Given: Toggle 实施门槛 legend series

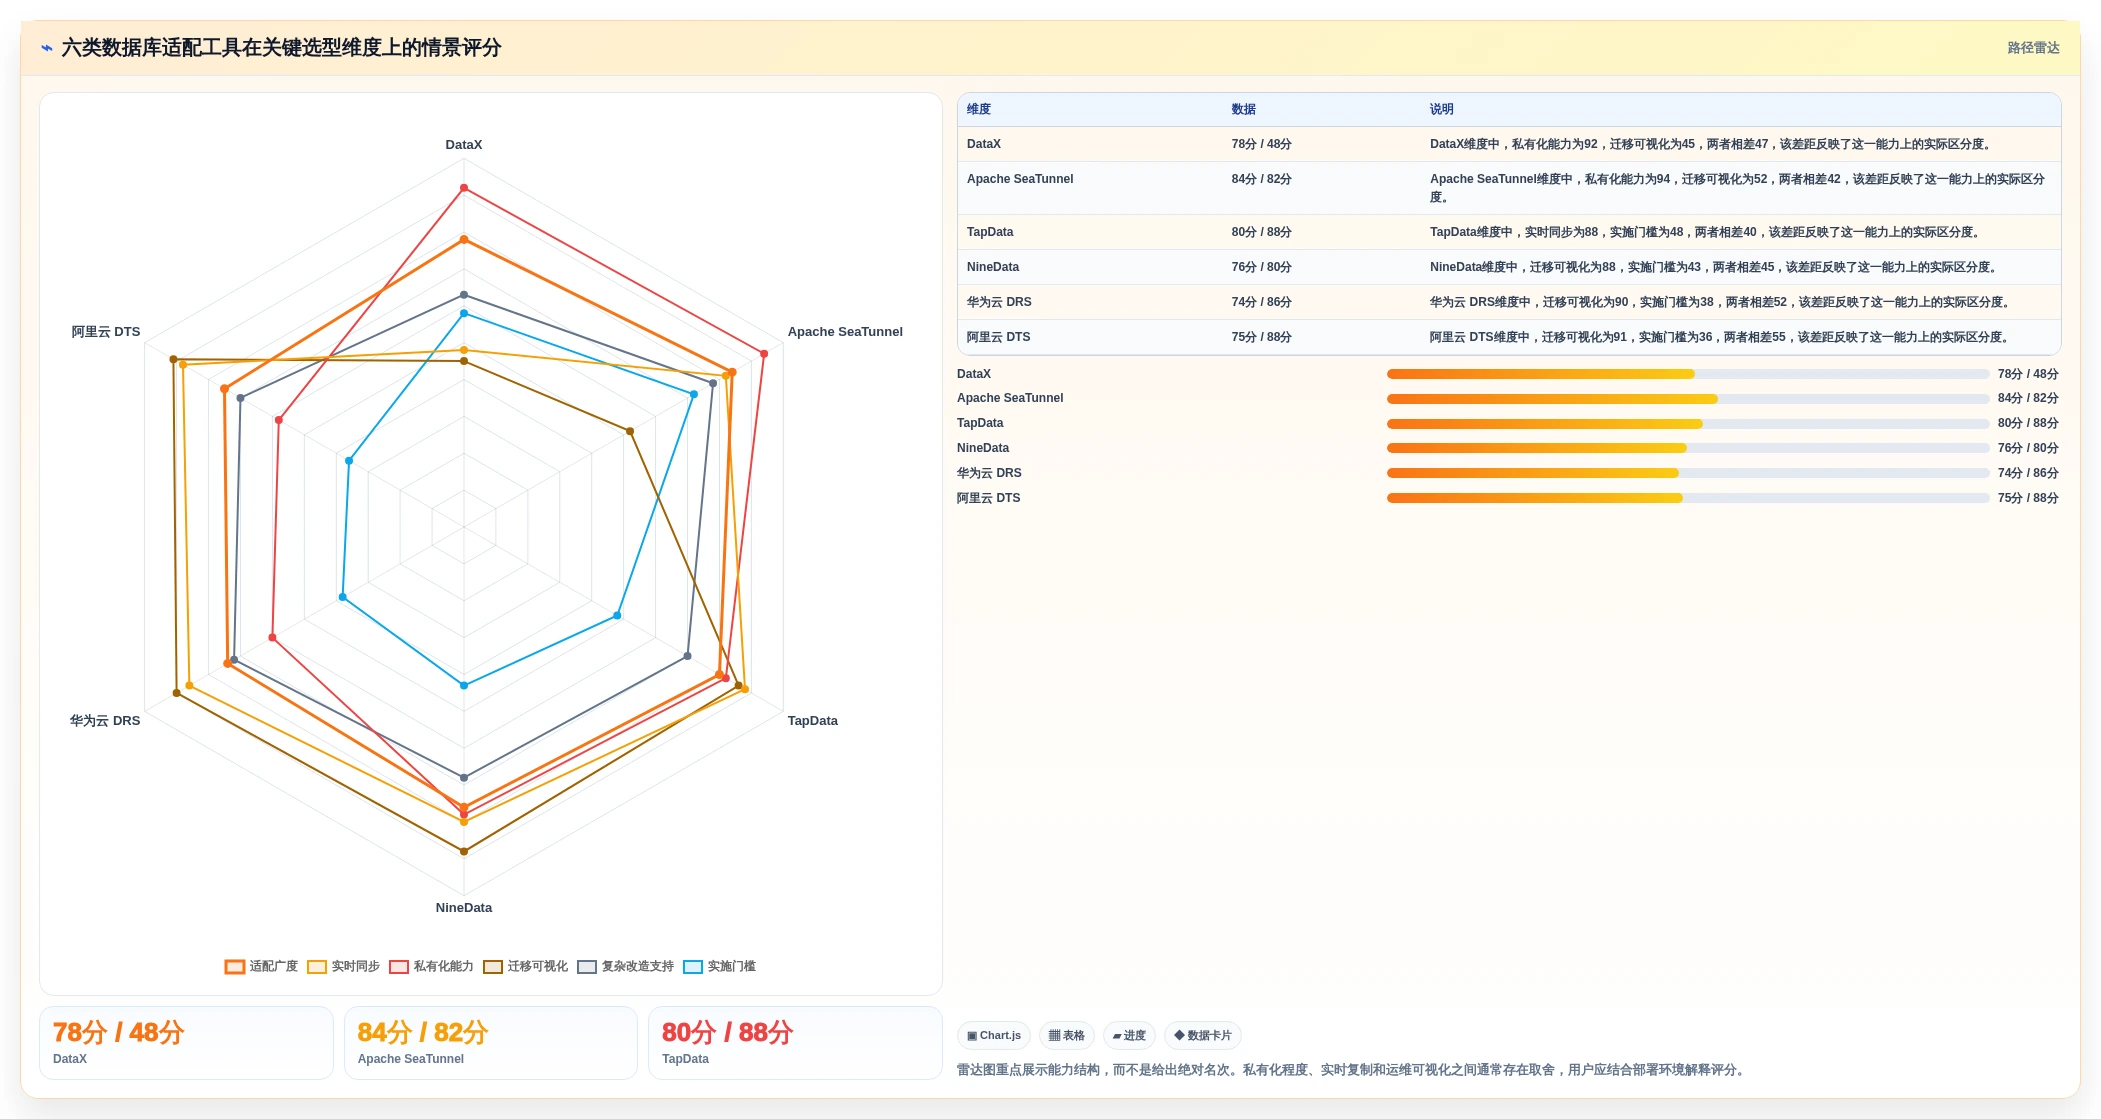Looking at the screenshot, I should point(719,966).
